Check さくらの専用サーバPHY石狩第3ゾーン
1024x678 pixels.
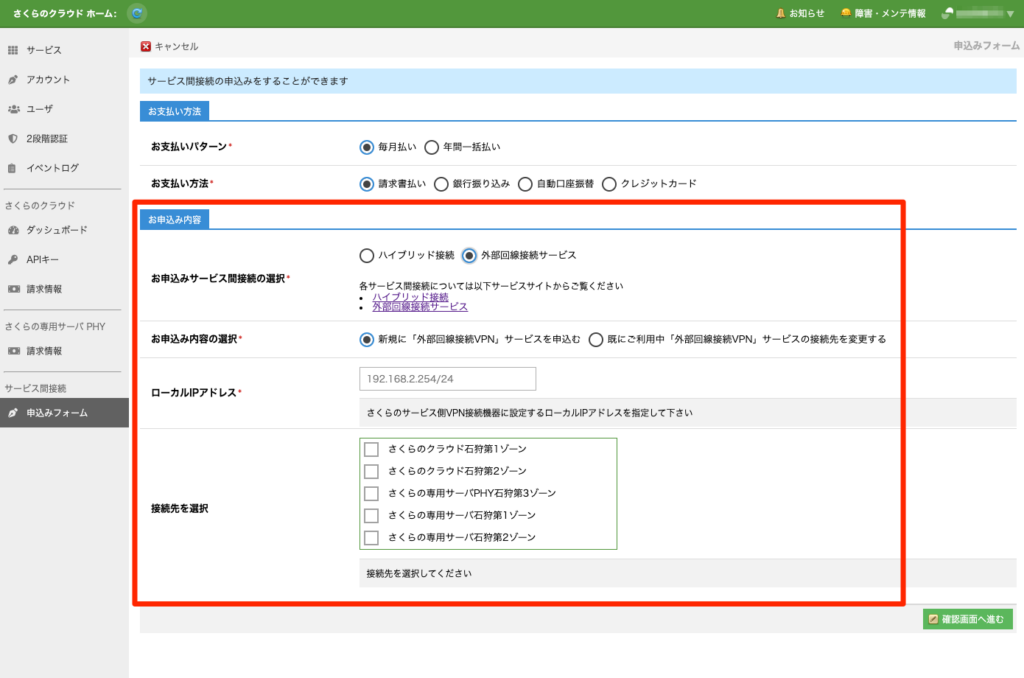pos(371,493)
